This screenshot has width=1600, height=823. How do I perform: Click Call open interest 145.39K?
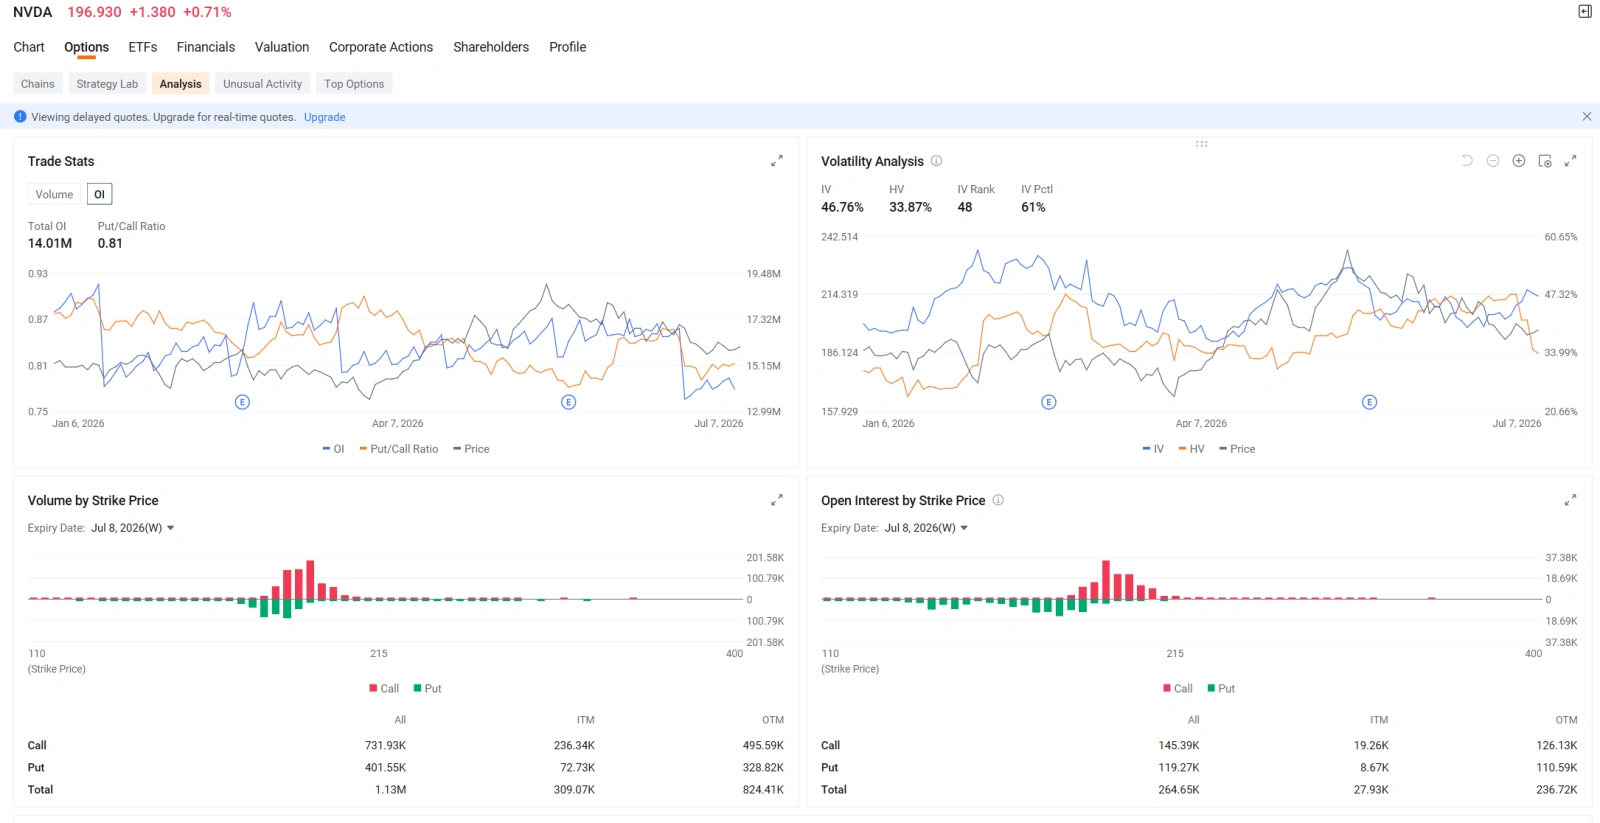[x=1179, y=745]
